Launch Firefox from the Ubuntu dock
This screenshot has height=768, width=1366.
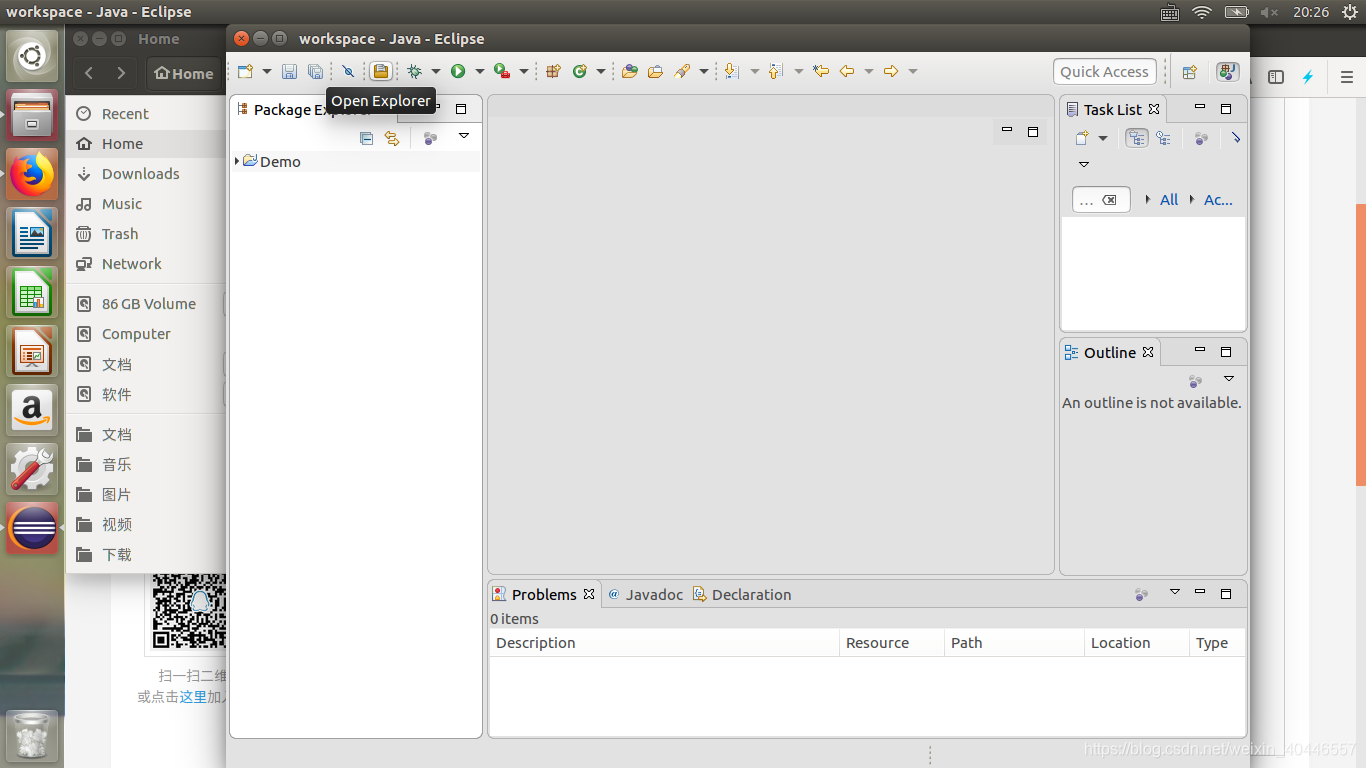(31, 173)
